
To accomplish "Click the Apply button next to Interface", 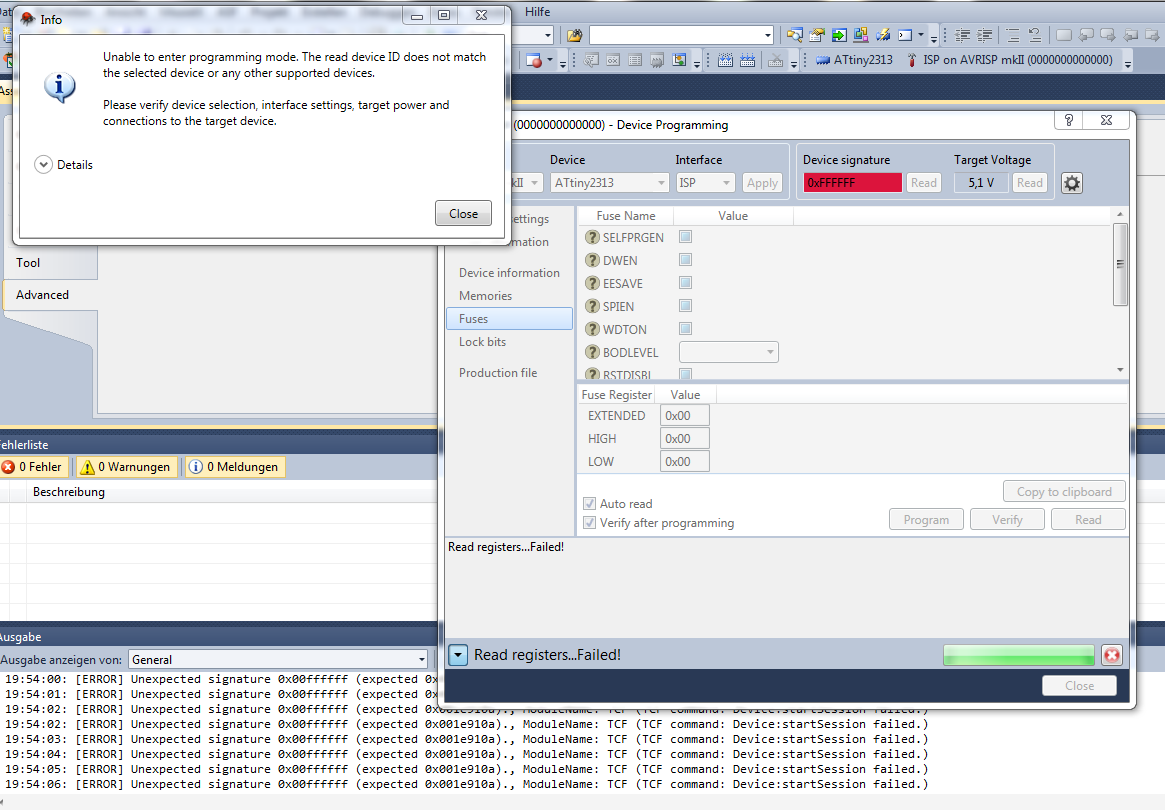I will (x=762, y=183).
